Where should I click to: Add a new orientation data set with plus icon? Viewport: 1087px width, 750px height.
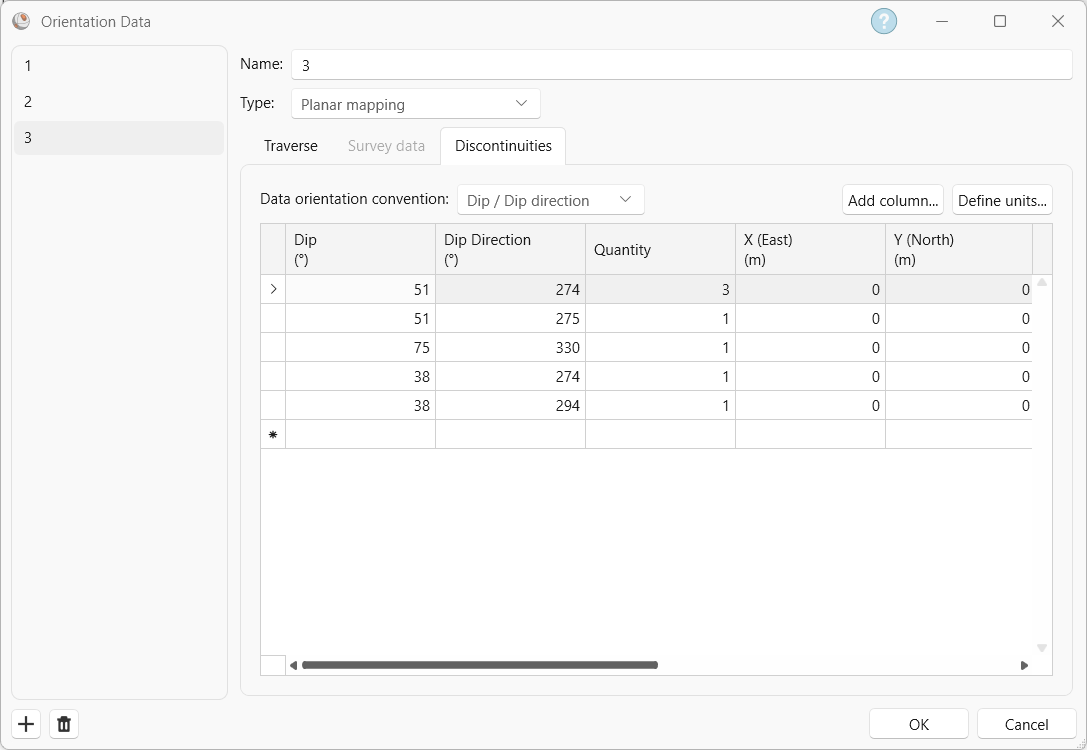(x=25, y=723)
